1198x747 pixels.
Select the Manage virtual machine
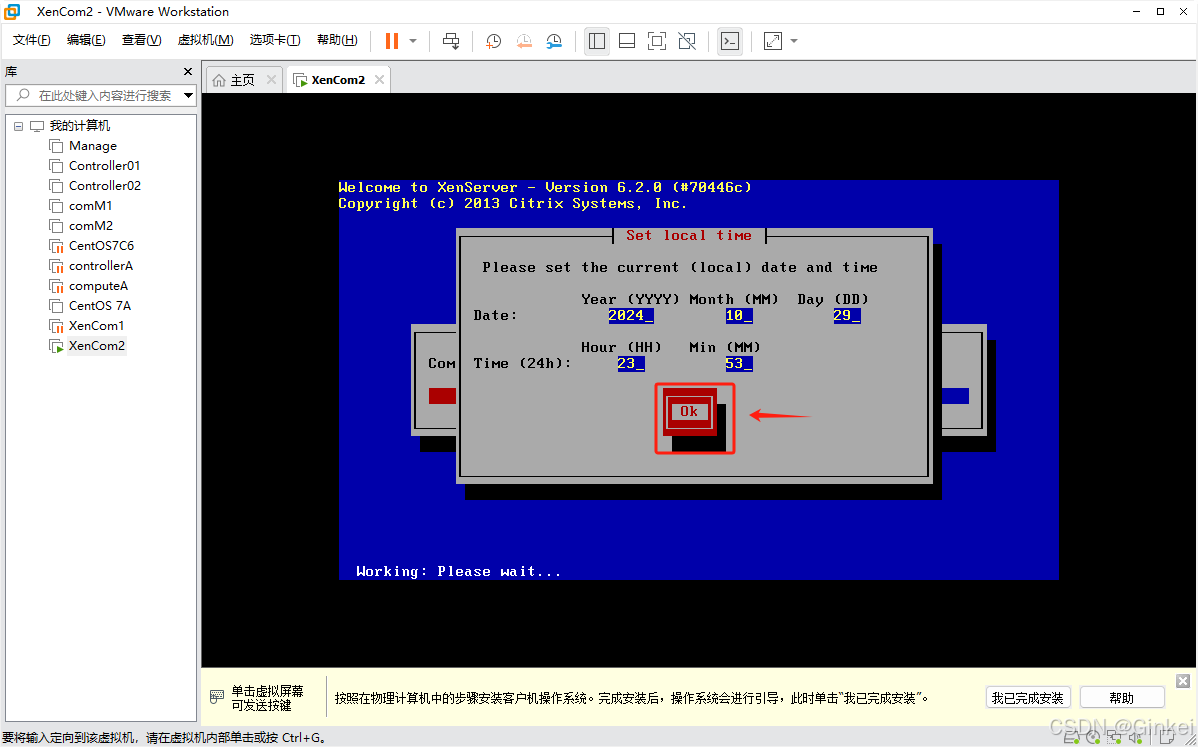[x=92, y=146]
